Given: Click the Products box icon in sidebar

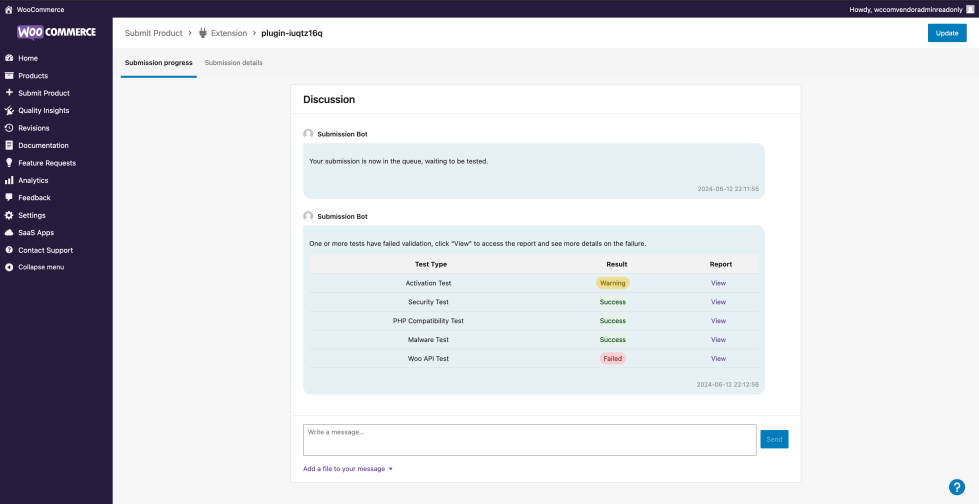Looking at the screenshot, I should [9, 76].
